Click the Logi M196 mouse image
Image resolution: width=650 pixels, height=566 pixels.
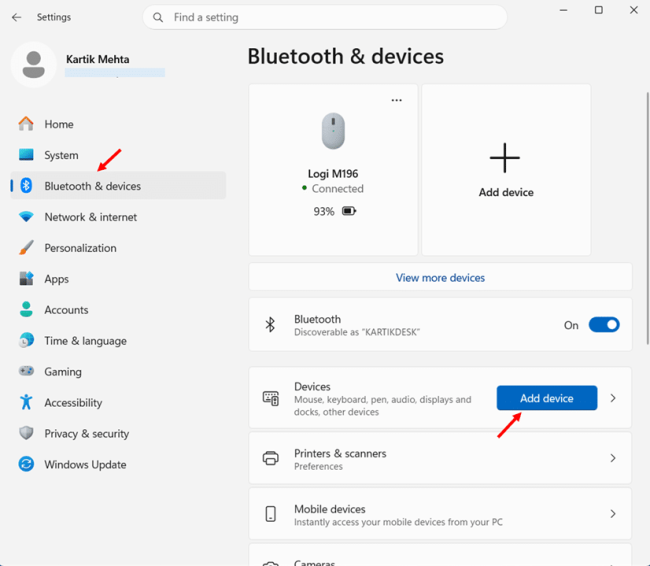click(x=333, y=131)
